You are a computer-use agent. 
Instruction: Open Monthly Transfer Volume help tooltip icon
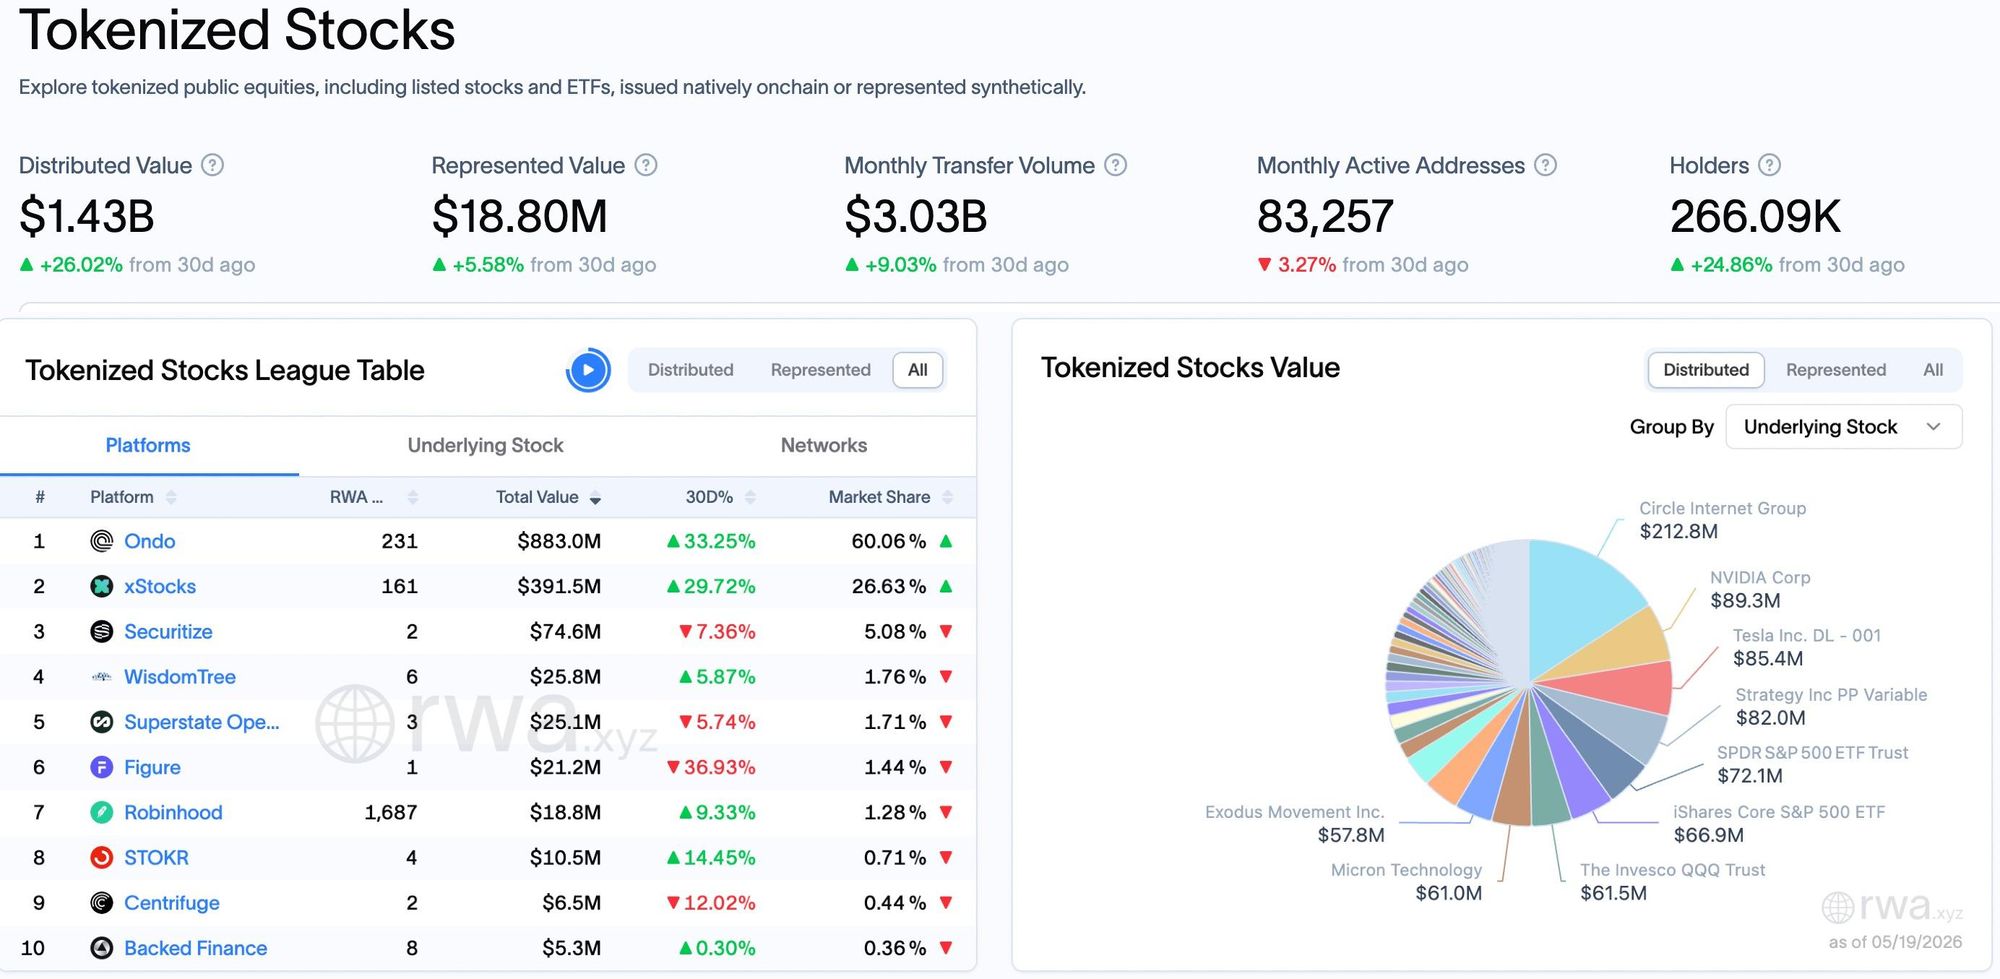[1116, 165]
